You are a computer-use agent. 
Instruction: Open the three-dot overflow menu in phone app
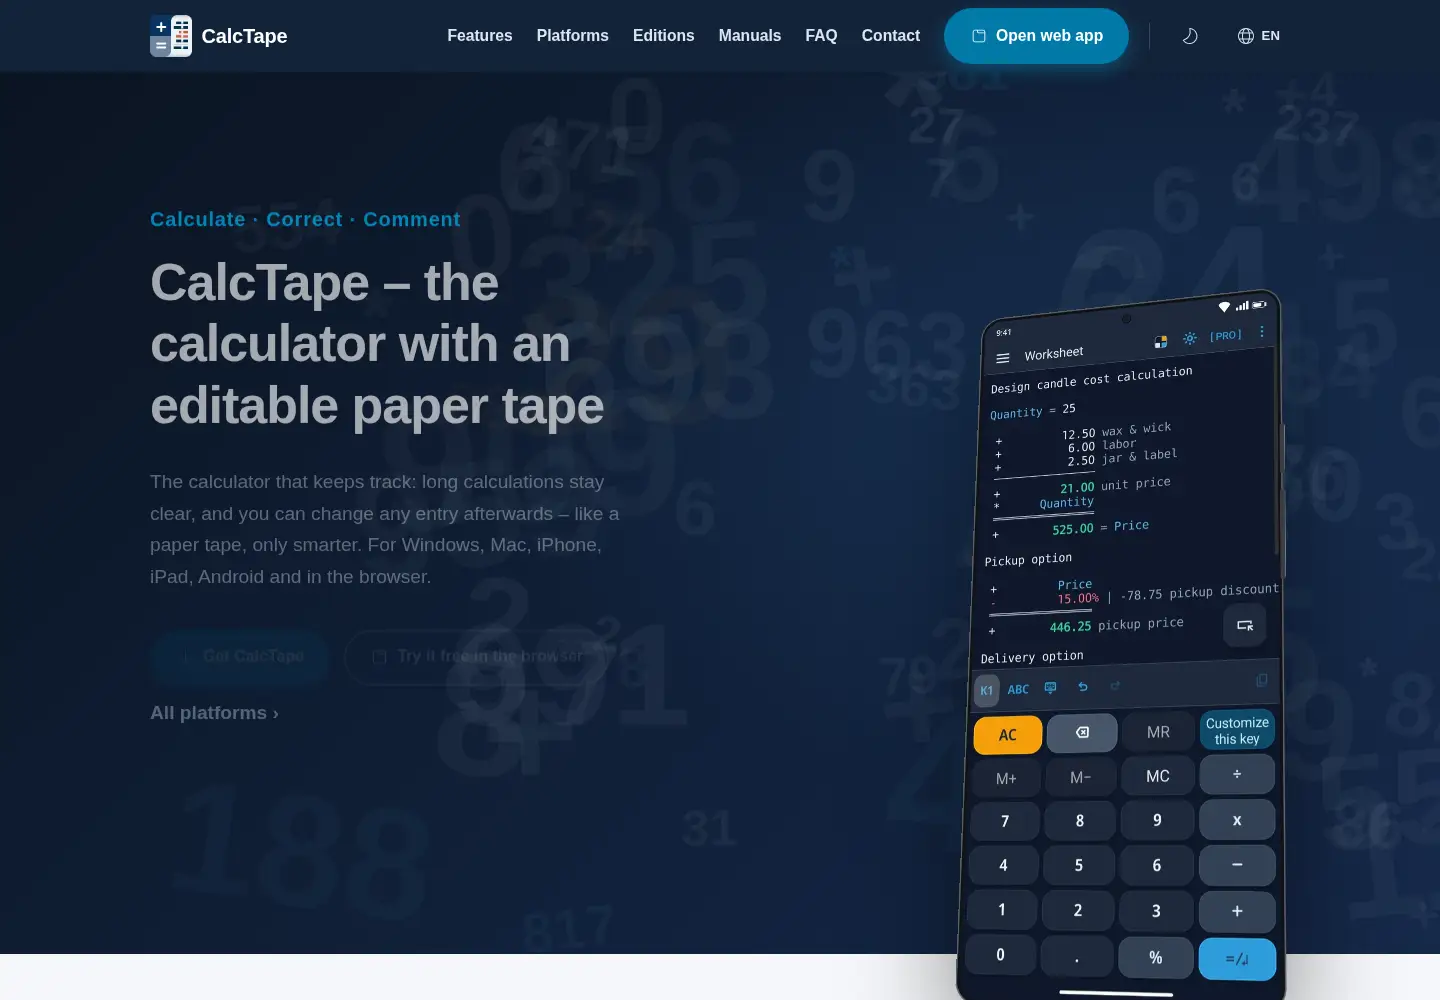(x=1262, y=331)
